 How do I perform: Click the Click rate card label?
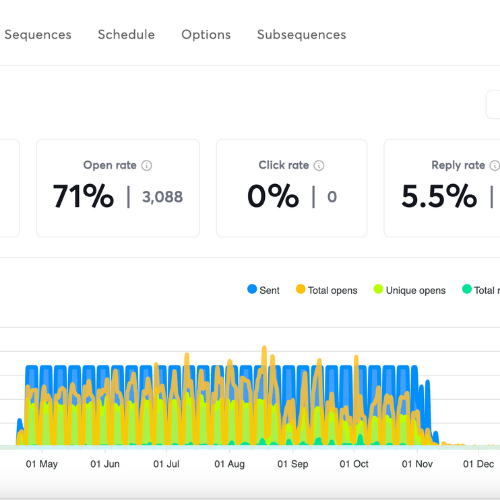[x=284, y=165]
